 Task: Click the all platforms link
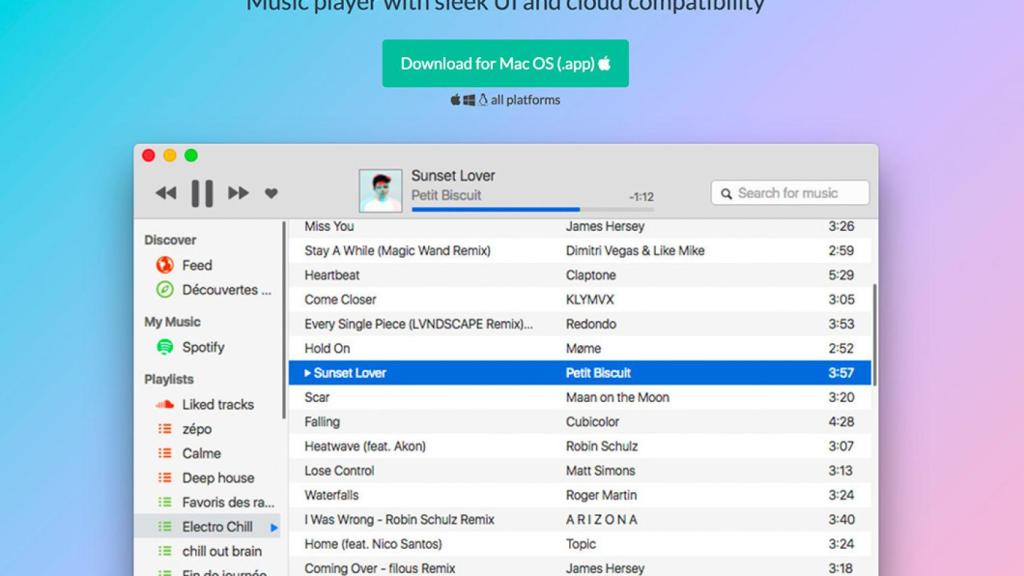[x=524, y=100]
